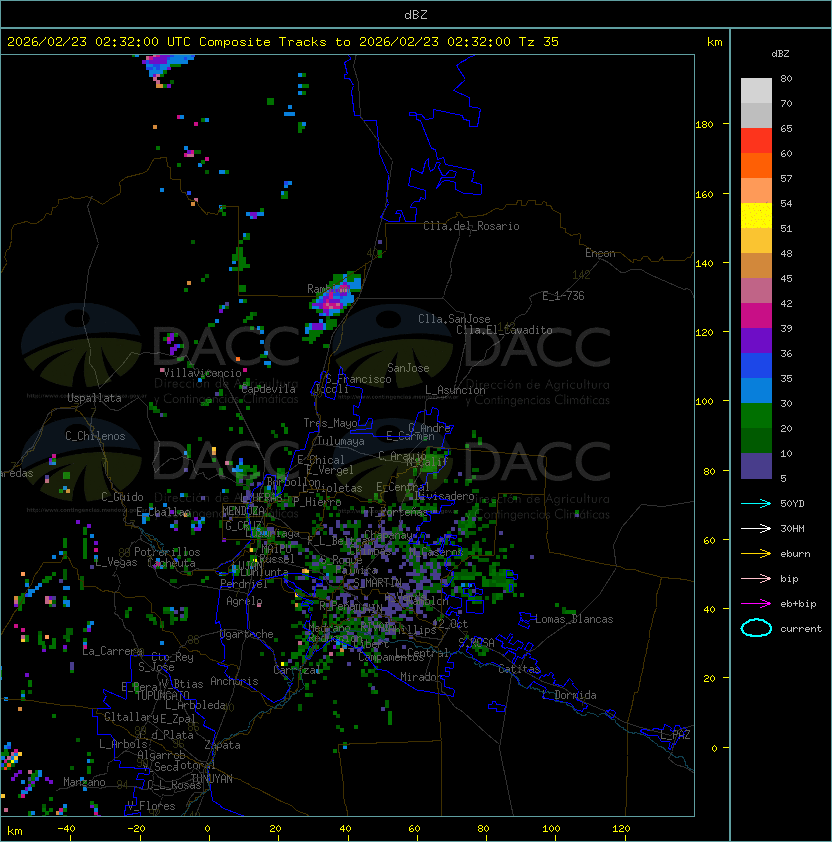Click the La_Carrera place label
This screenshot has width=832, height=842.
112,651
